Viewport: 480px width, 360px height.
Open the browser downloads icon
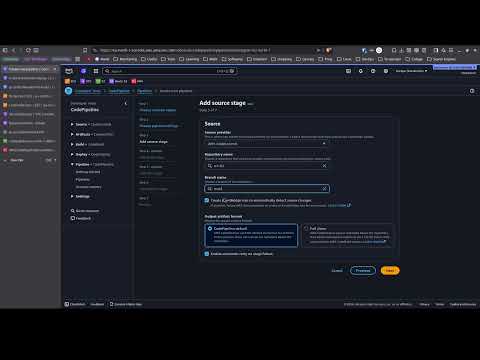coord(401,50)
